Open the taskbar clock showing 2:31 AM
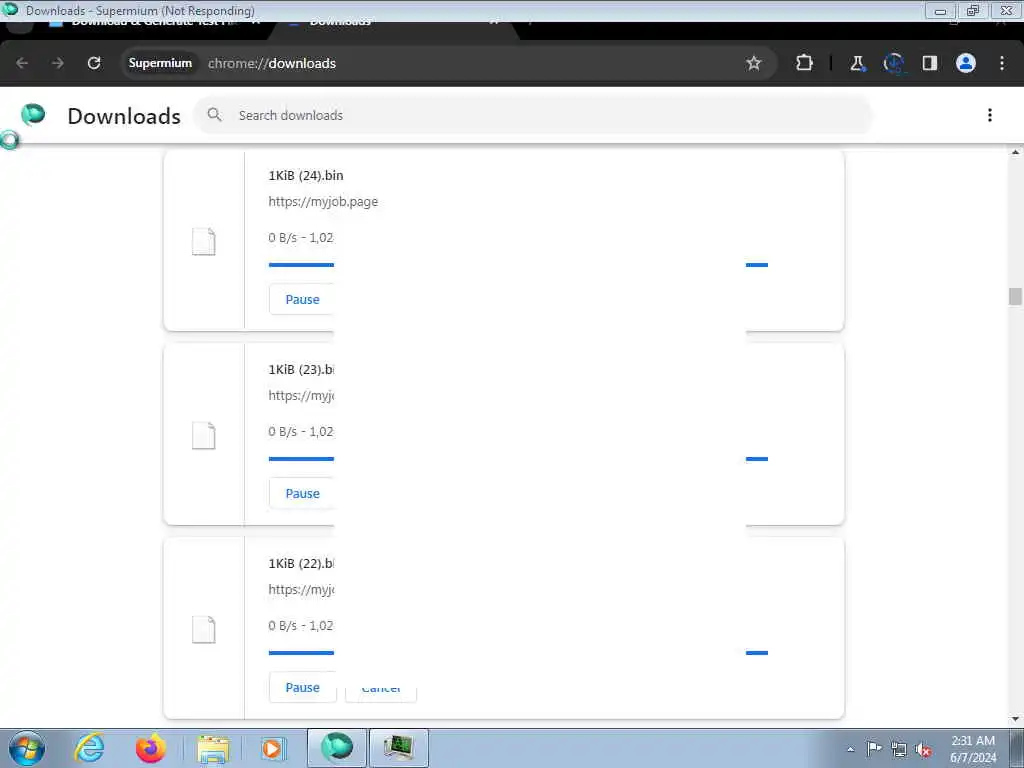Image resolution: width=1024 pixels, height=768 pixels. click(973, 749)
